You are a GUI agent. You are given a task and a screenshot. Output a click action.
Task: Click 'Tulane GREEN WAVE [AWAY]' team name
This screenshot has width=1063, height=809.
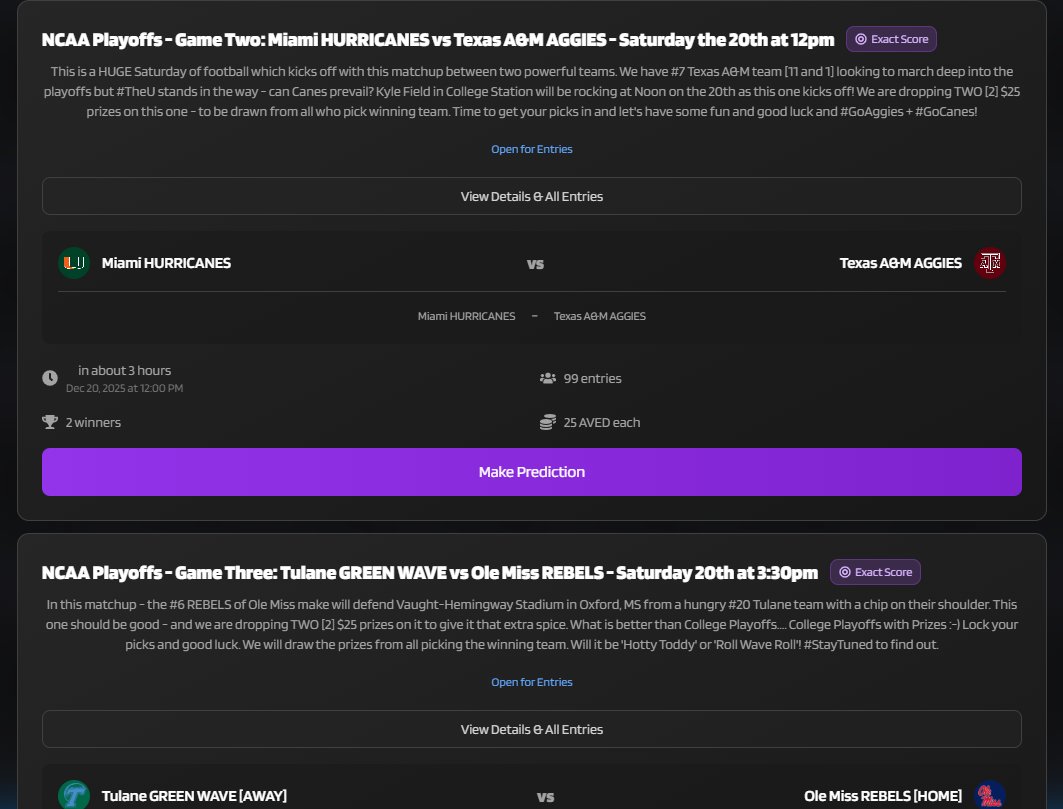point(194,796)
